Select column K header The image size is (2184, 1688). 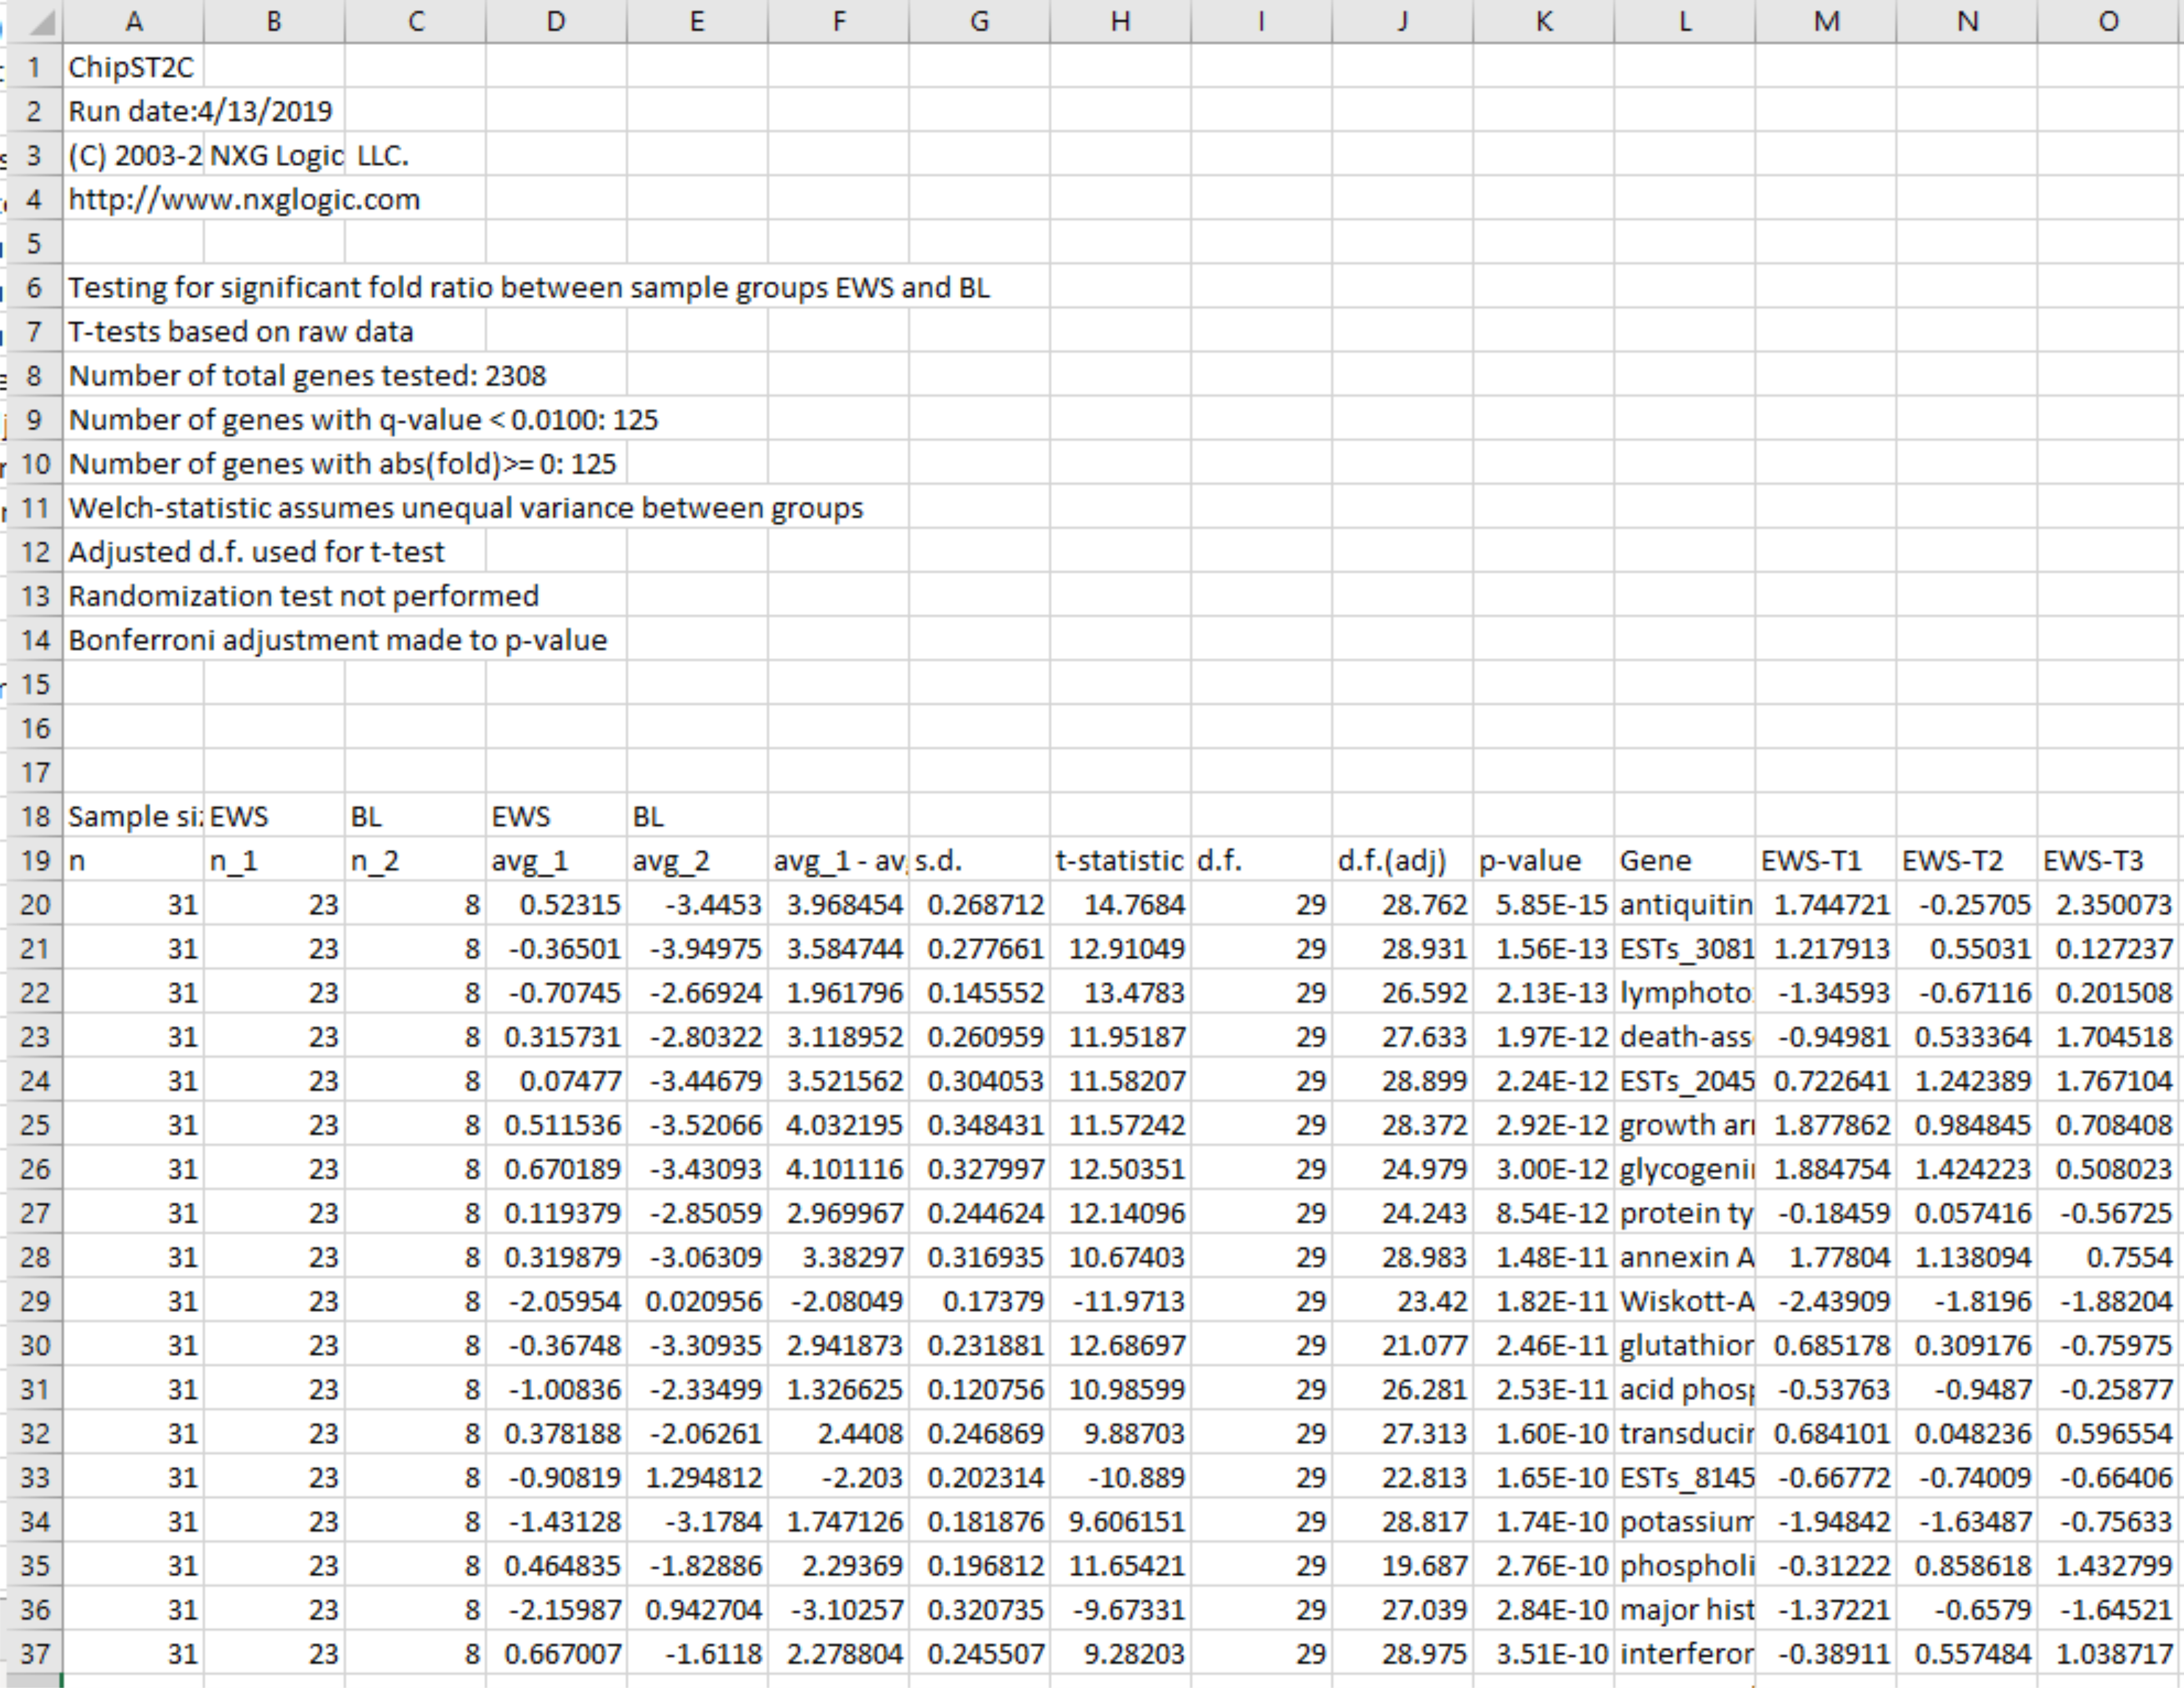(1543, 21)
